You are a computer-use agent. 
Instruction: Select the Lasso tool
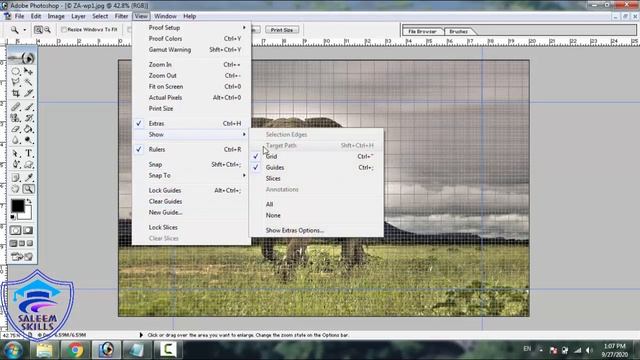(x=16, y=82)
